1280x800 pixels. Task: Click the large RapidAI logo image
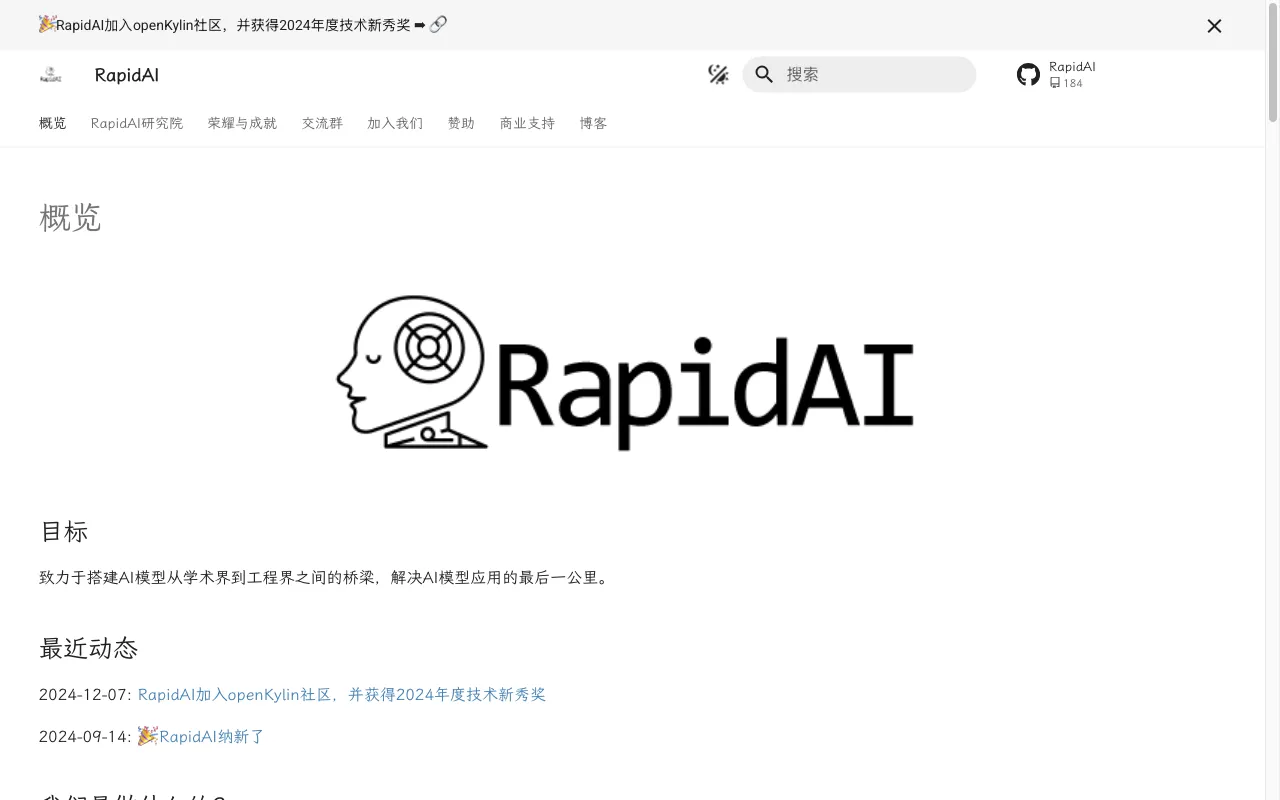[625, 372]
